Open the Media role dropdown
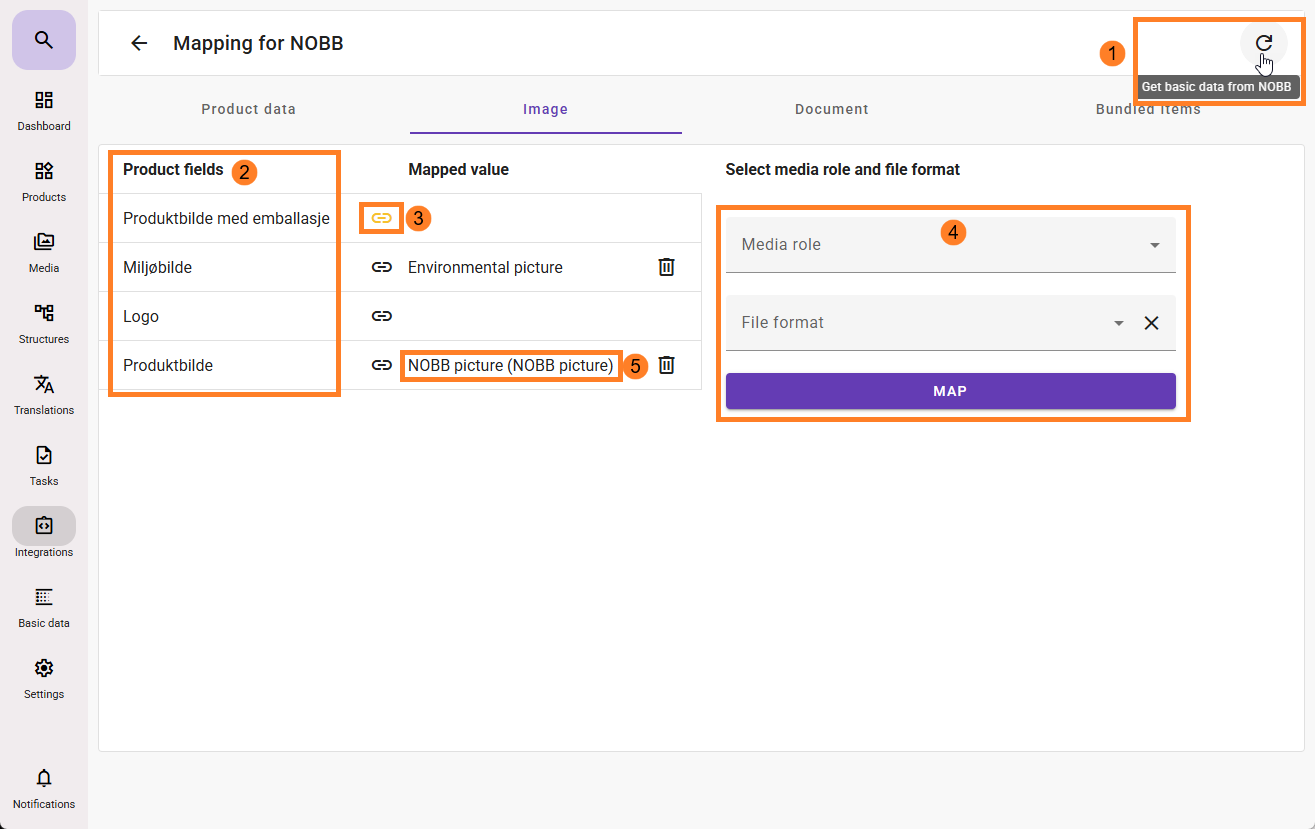This screenshot has height=829, width=1315. click(950, 245)
